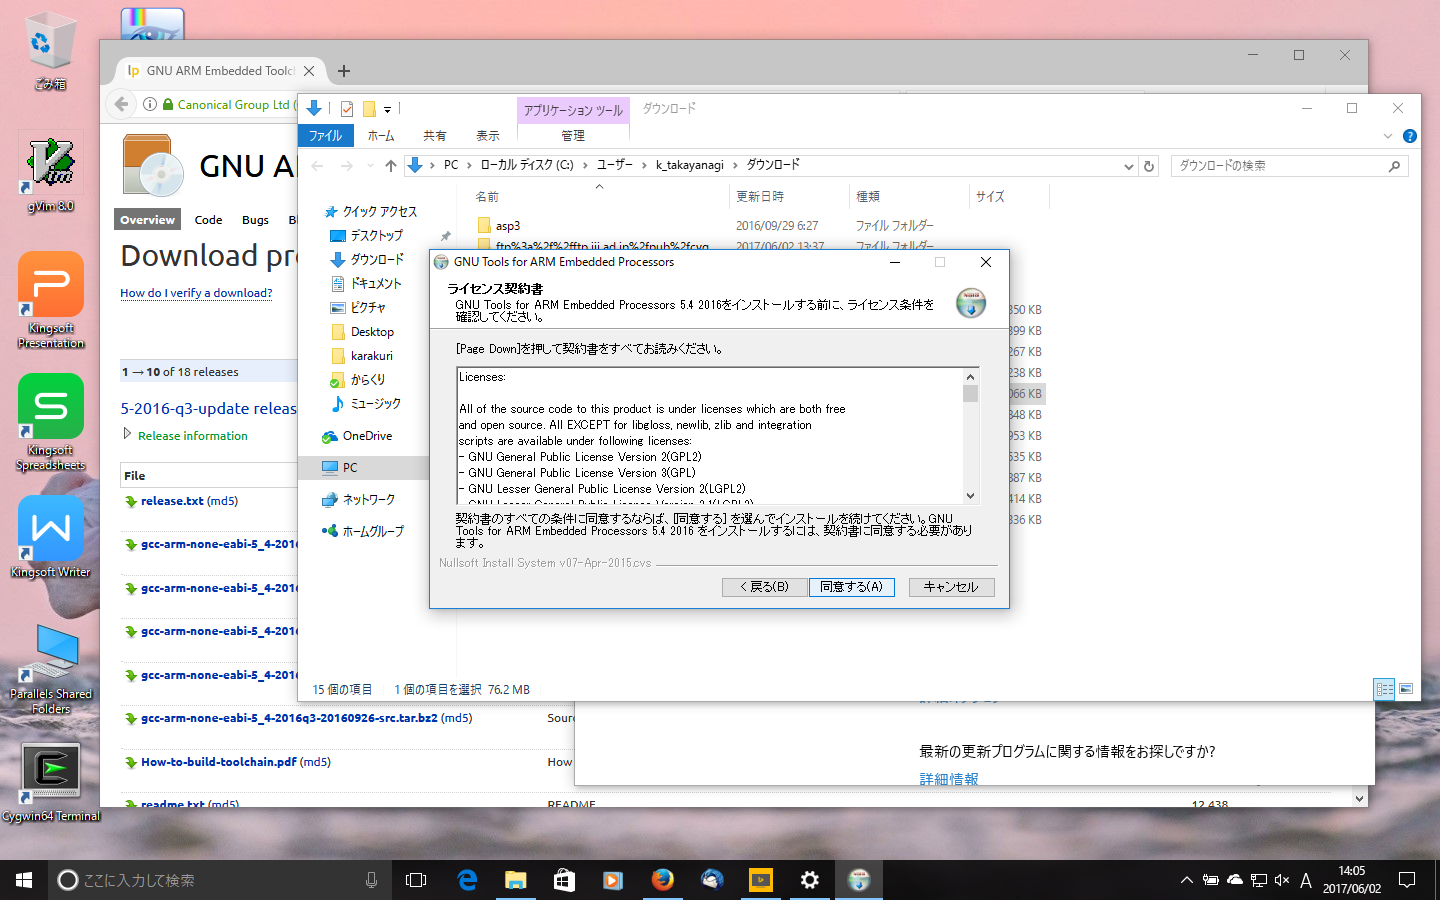Open Kingsoft Presentation desktop icon
The height and width of the screenshot is (900, 1440).
[x=51, y=300]
